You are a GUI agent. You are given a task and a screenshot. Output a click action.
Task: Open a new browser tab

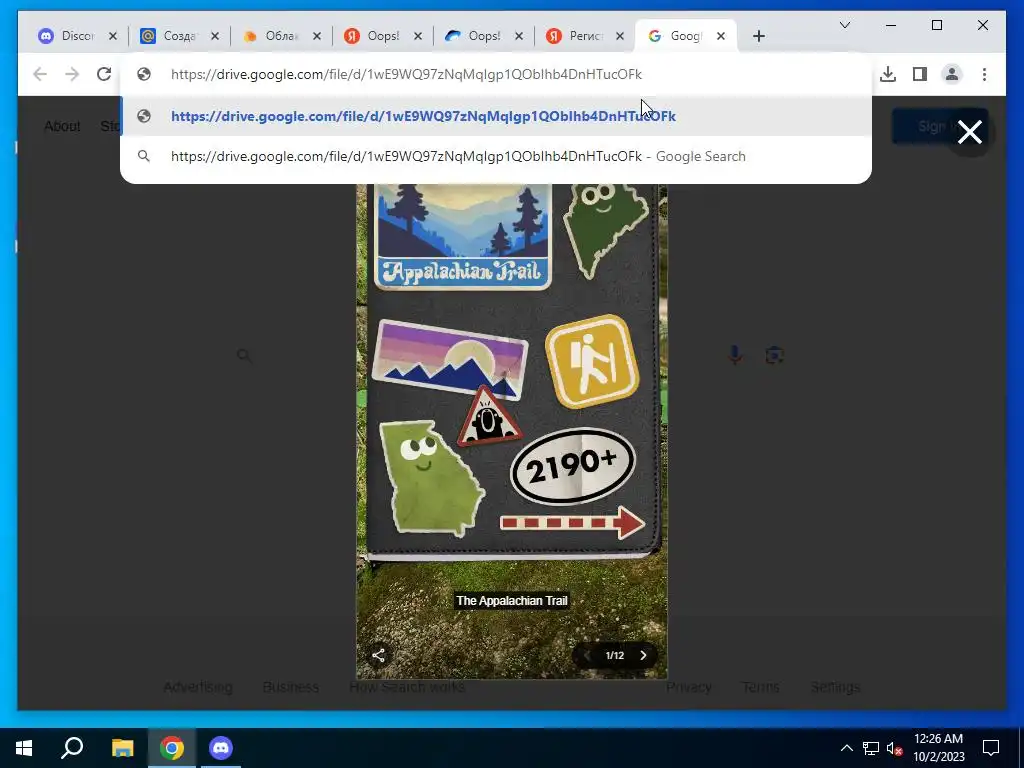[x=758, y=36]
